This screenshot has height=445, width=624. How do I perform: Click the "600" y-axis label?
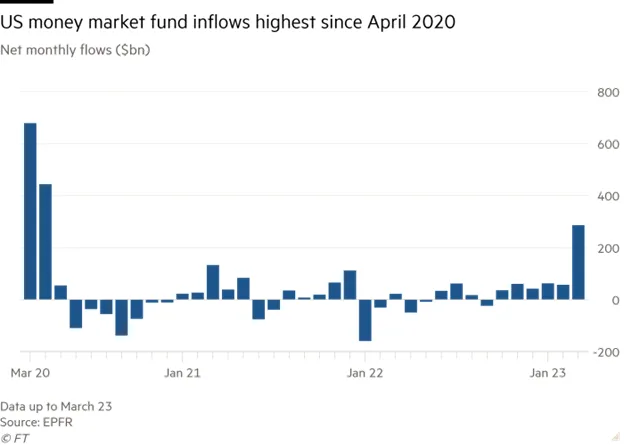609,144
